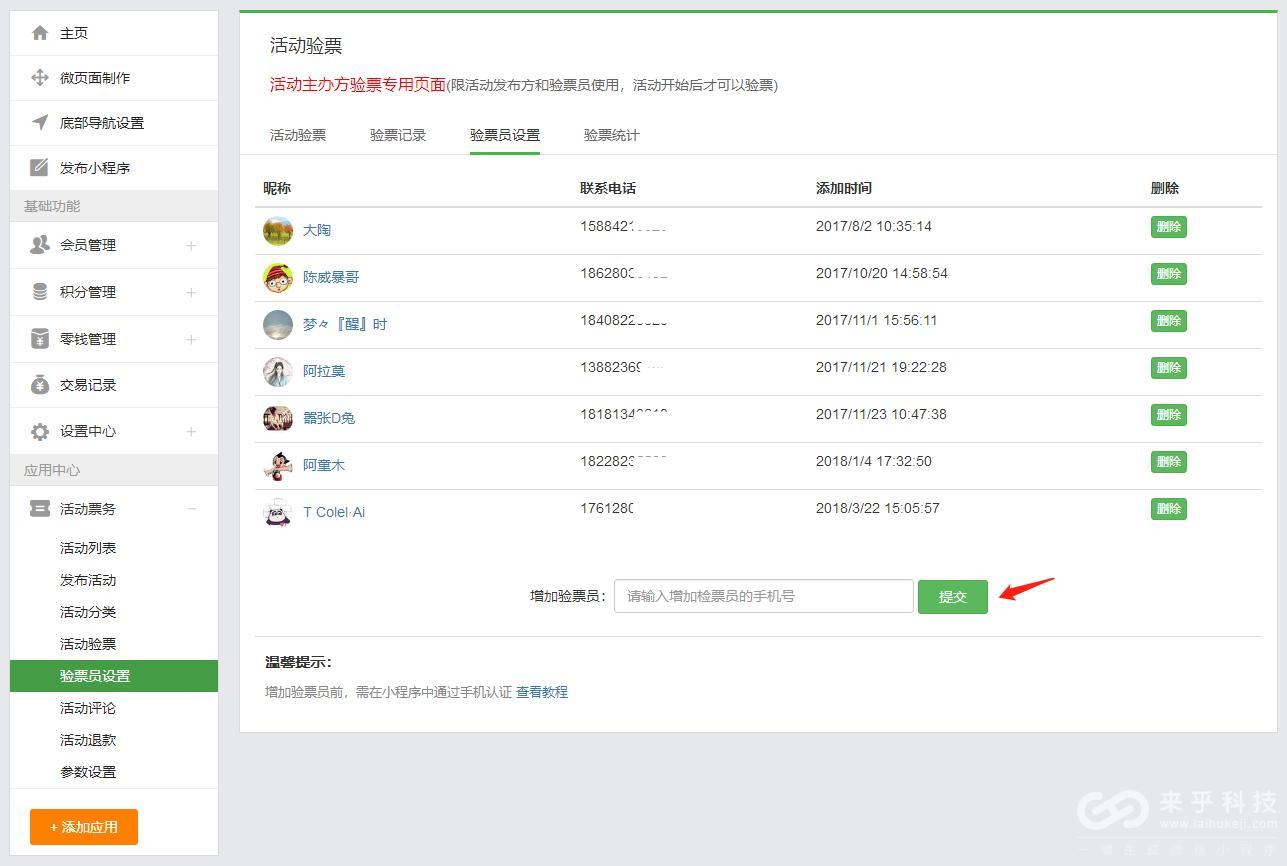Click the orange 添加应用 button
Screen dimensions: 1287x866
coord(84,827)
